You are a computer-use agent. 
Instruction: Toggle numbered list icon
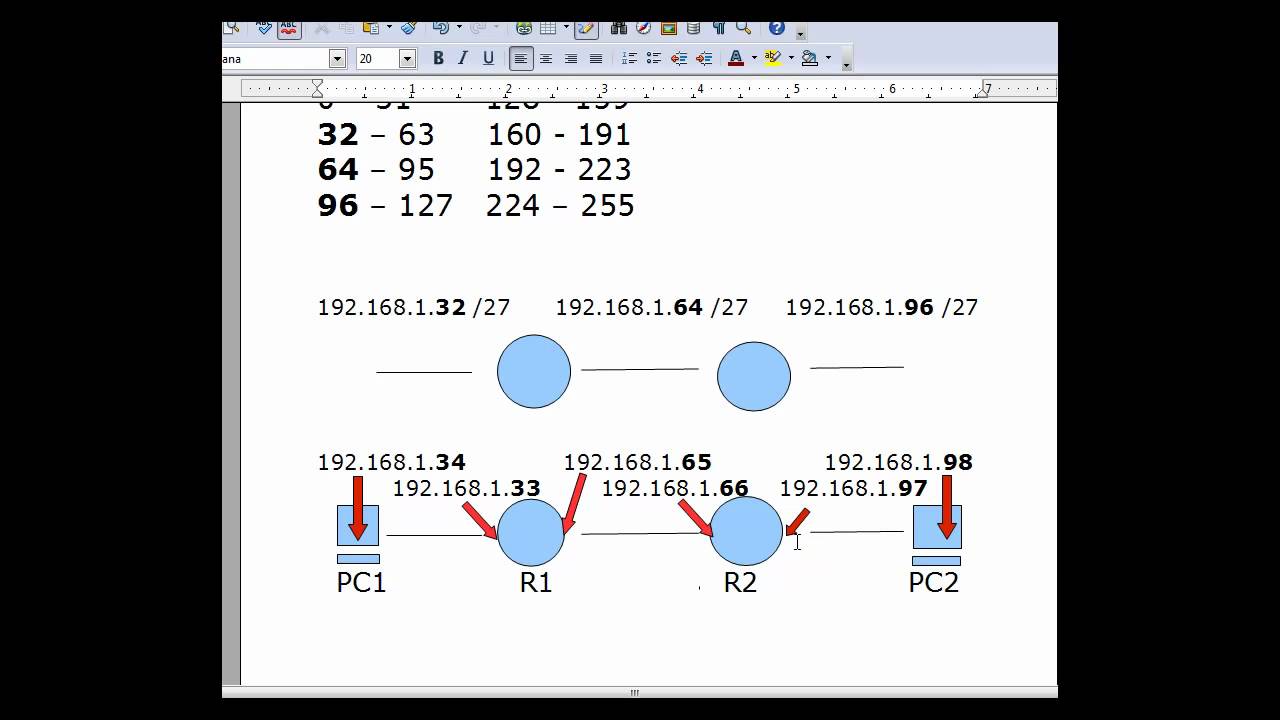coord(629,59)
